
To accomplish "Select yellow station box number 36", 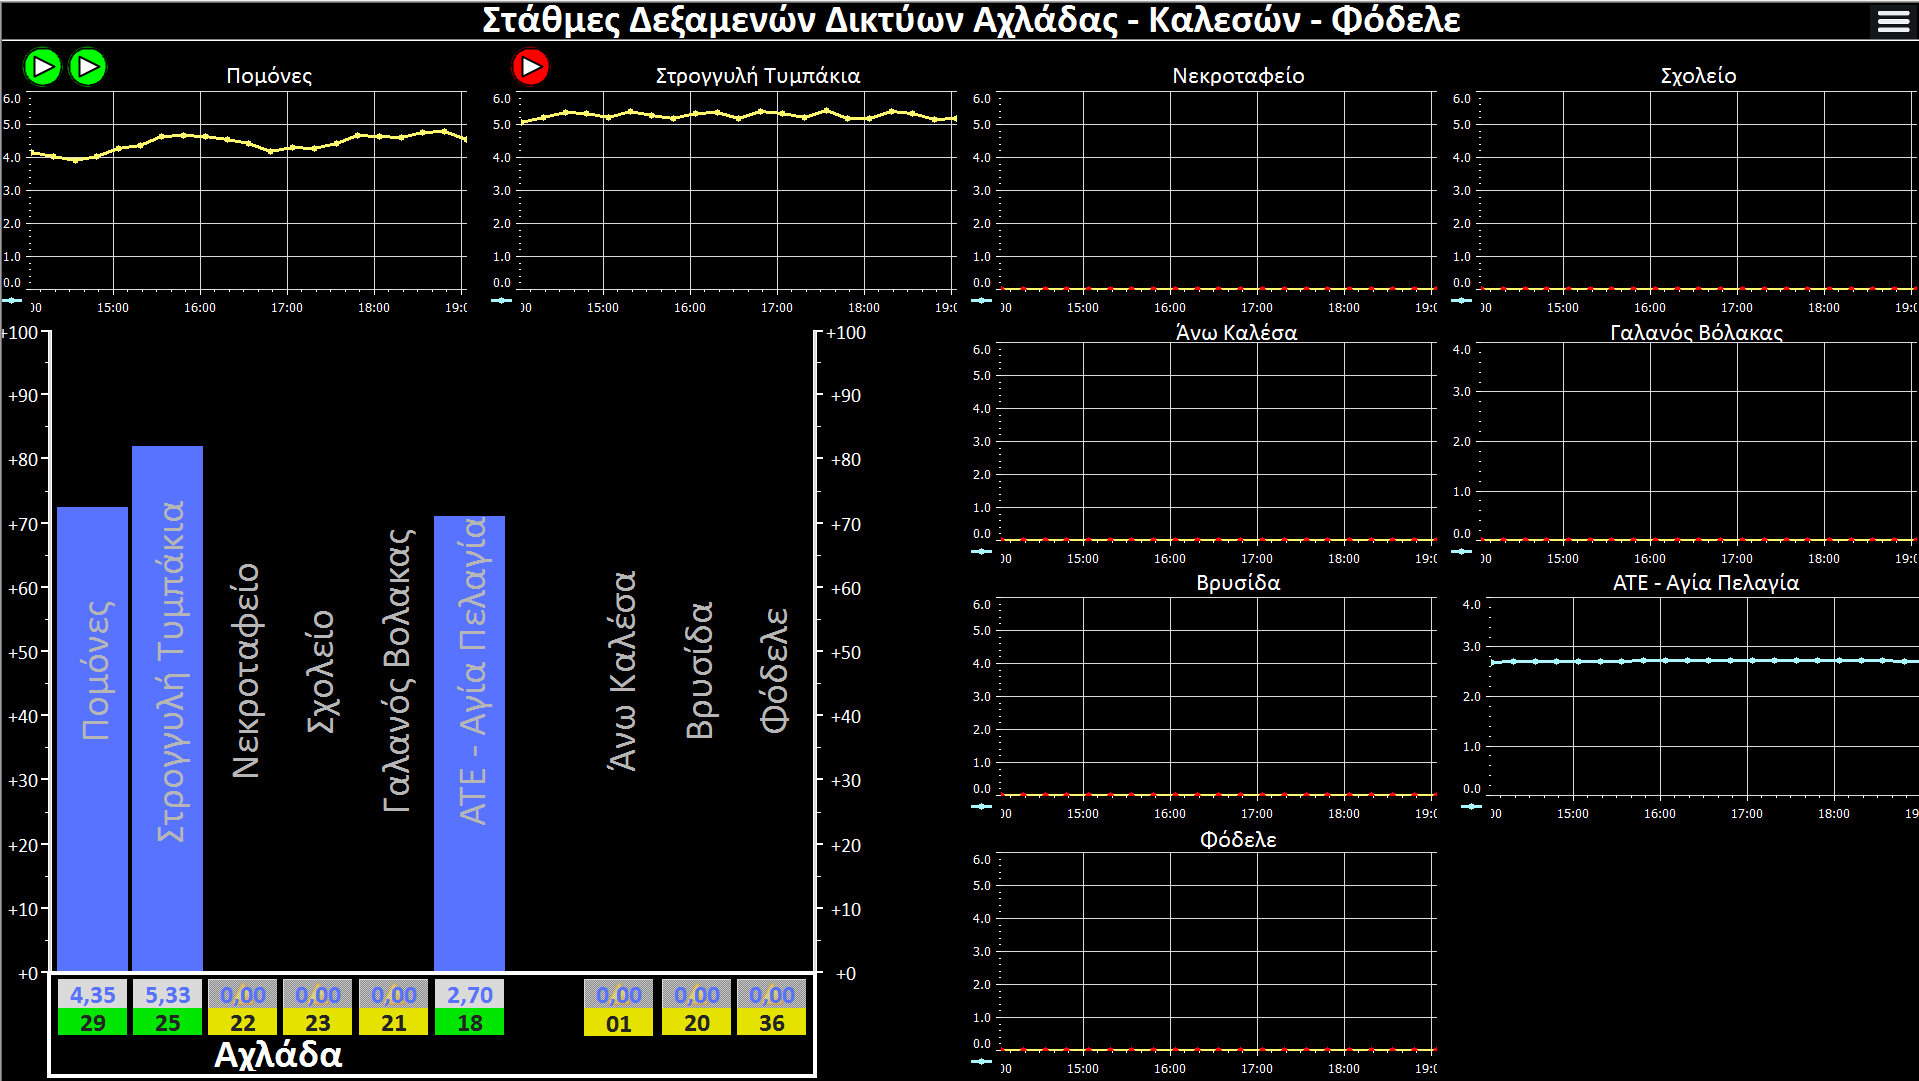I will [771, 1023].
